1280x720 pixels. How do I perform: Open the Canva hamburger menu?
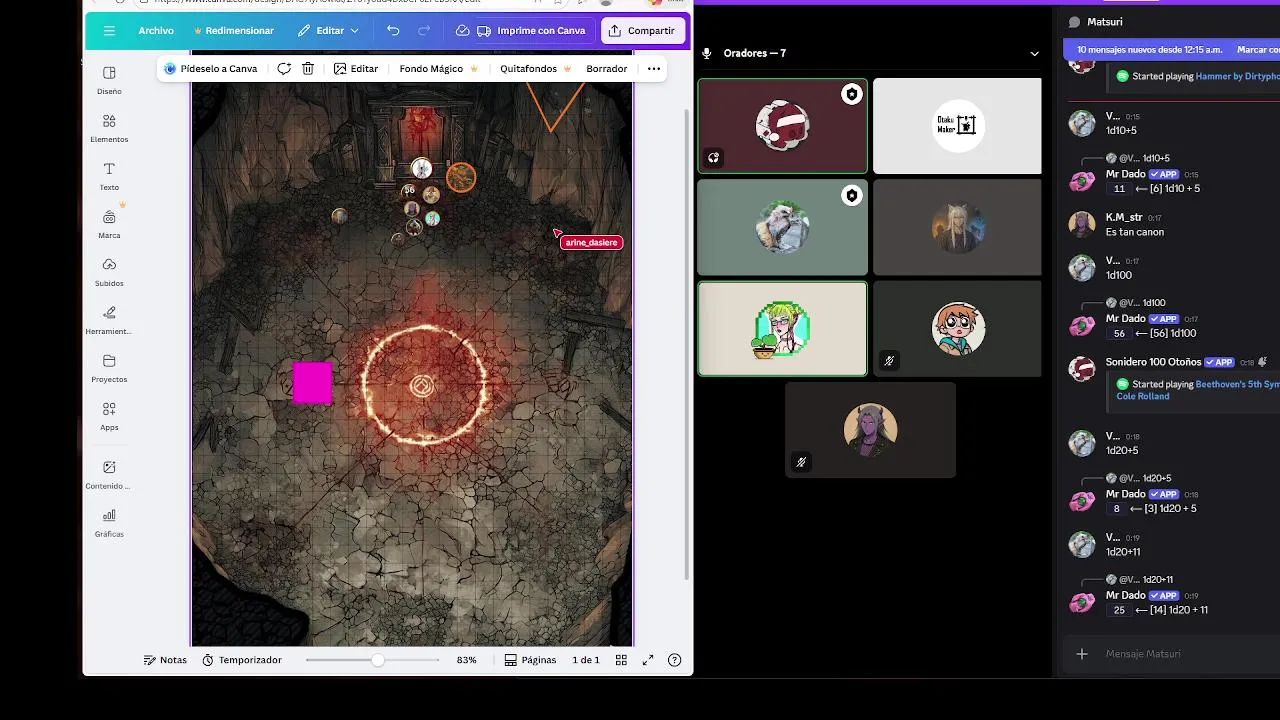[x=109, y=31]
